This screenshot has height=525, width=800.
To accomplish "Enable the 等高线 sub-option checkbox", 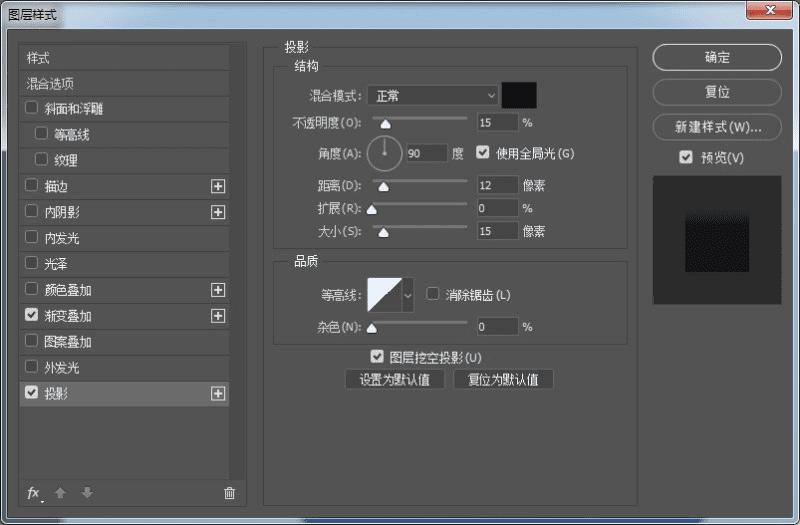I will [41, 133].
